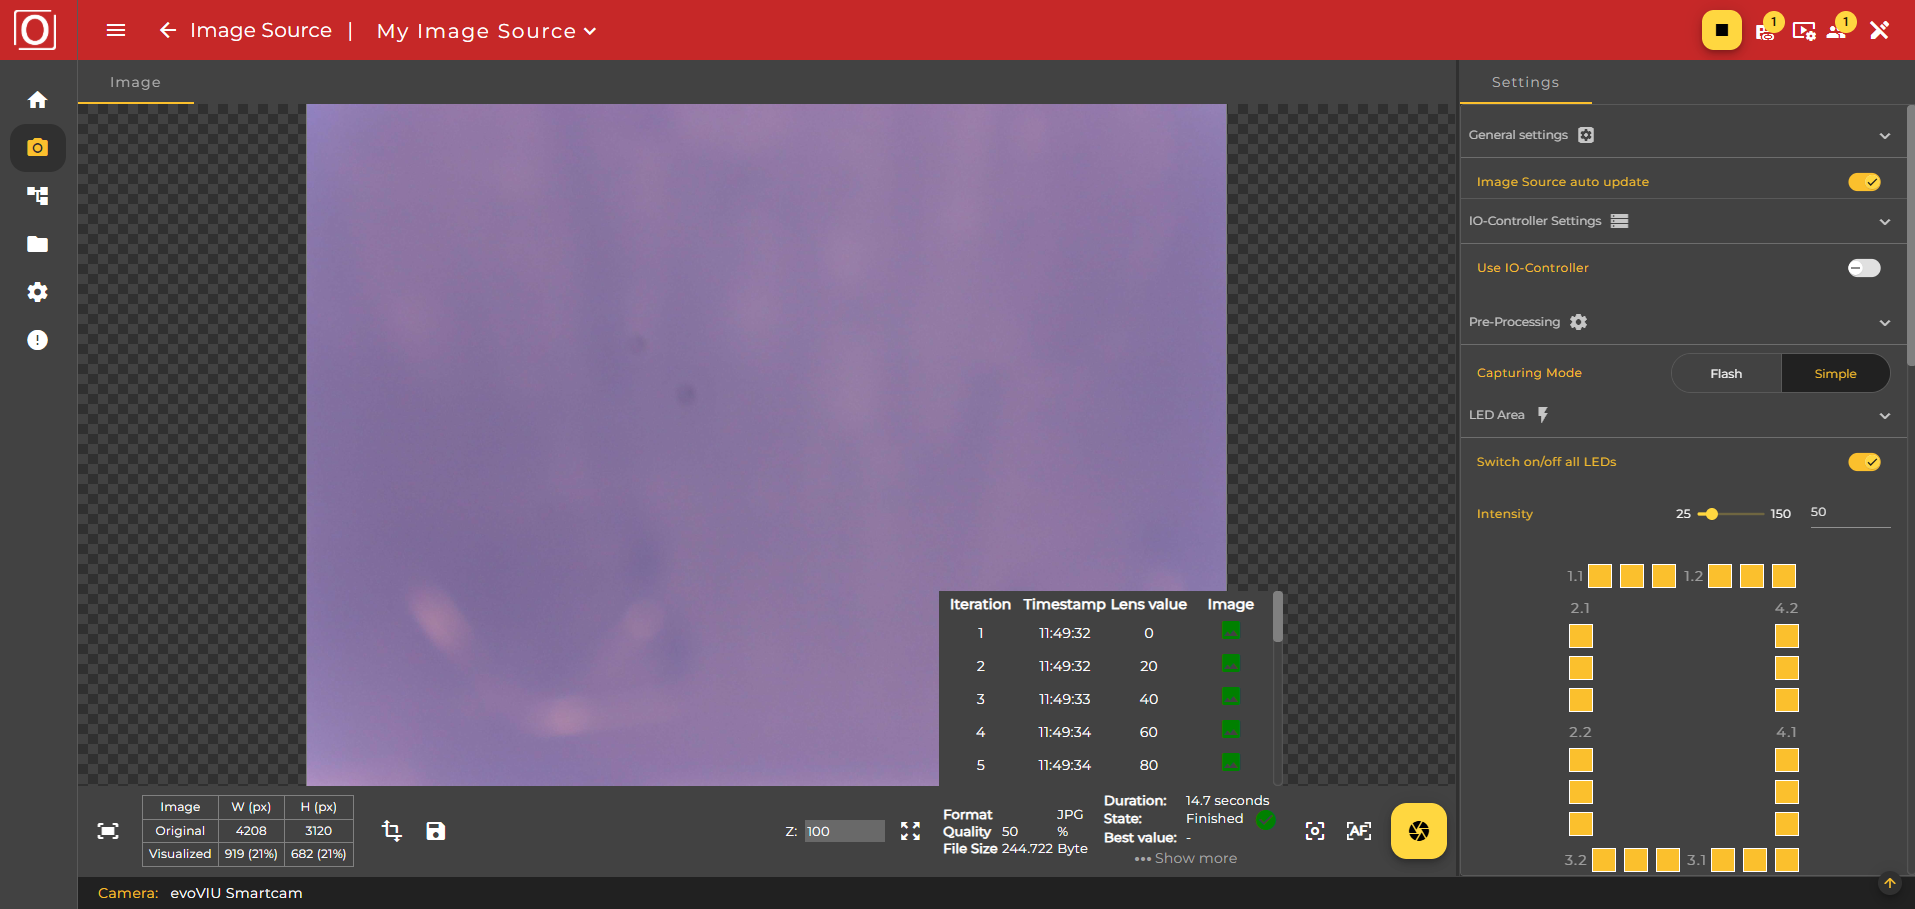
Task: Expand the LED Area section
Action: coord(1884,416)
